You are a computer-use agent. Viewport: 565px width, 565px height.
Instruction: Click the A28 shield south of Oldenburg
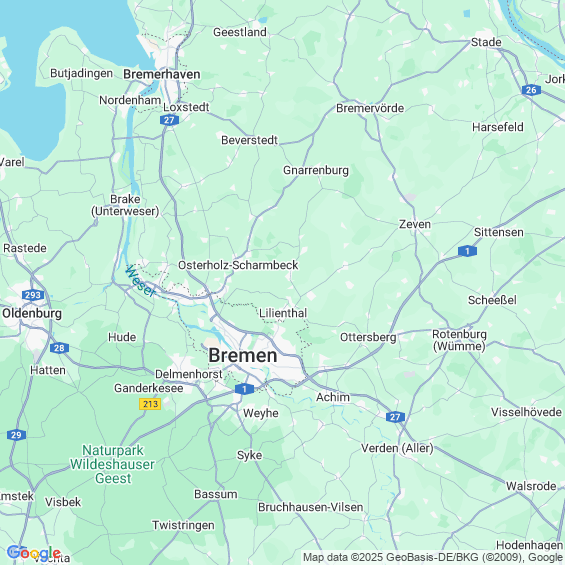(59, 348)
